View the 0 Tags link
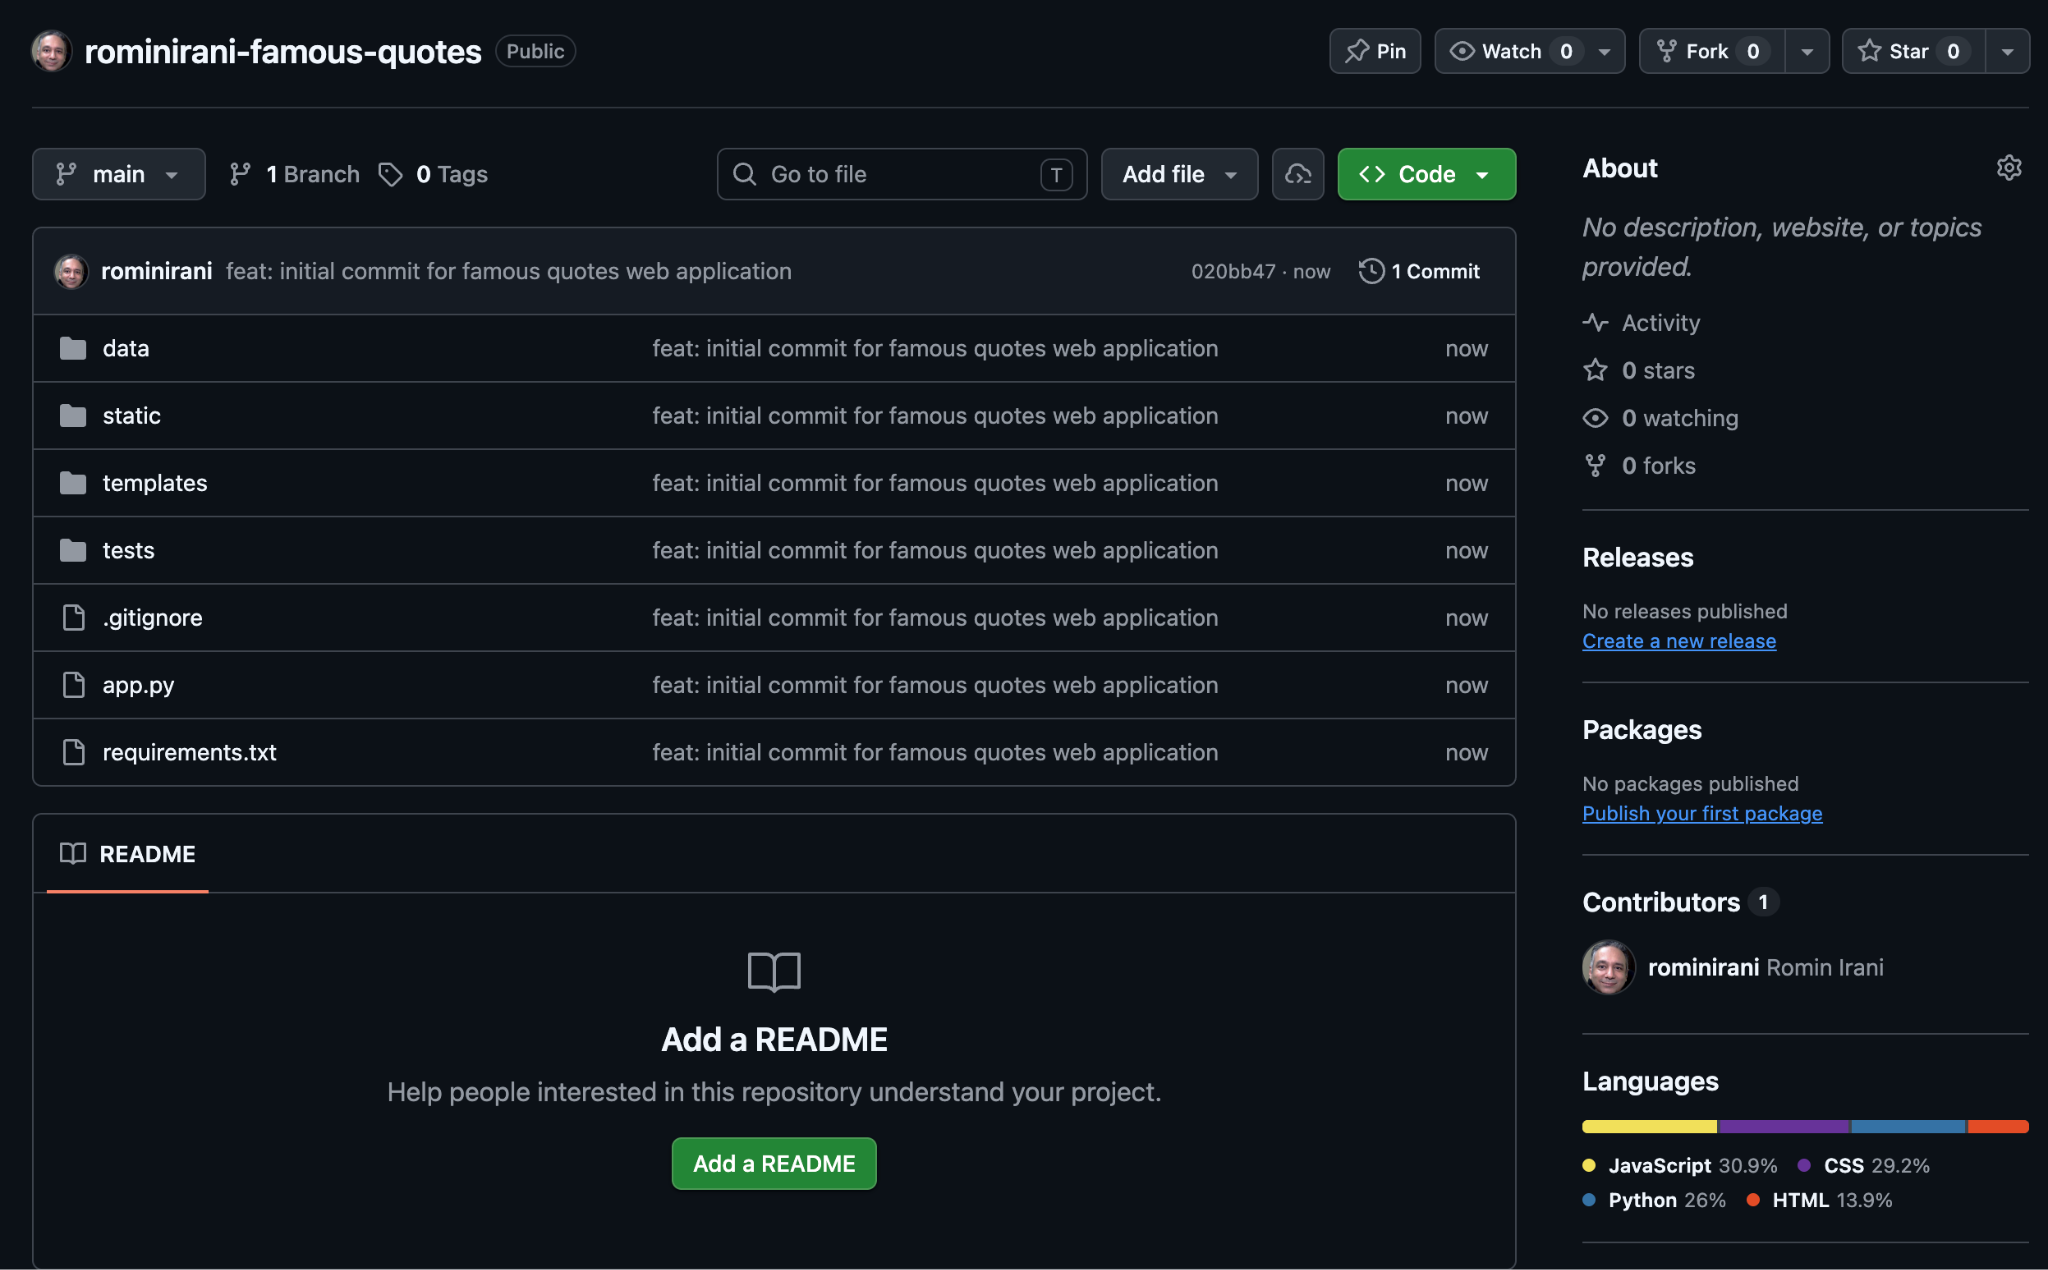This screenshot has height=1270, width=2048. 433,174
